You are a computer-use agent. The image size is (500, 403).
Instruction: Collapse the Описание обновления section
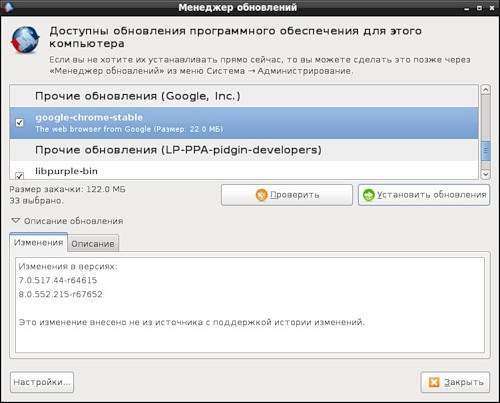15,221
